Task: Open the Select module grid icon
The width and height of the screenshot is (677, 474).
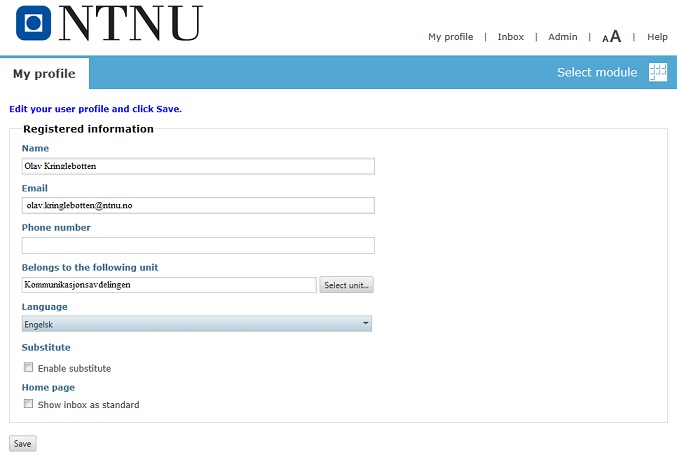Action: (x=658, y=72)
